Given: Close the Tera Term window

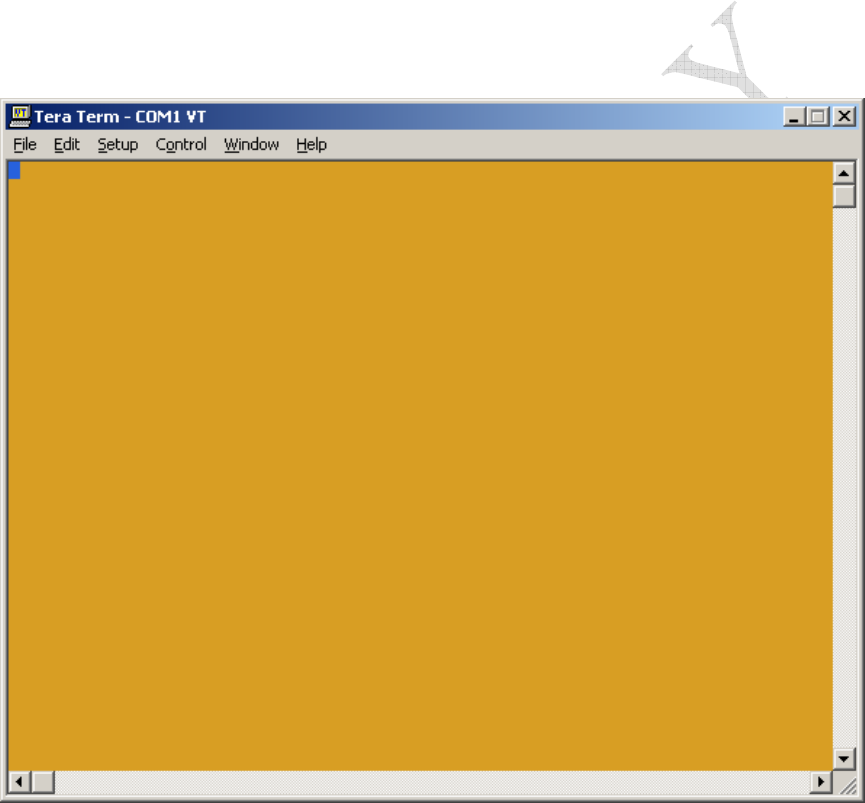Looking at the screenshot, I should (x=844, y=116).
